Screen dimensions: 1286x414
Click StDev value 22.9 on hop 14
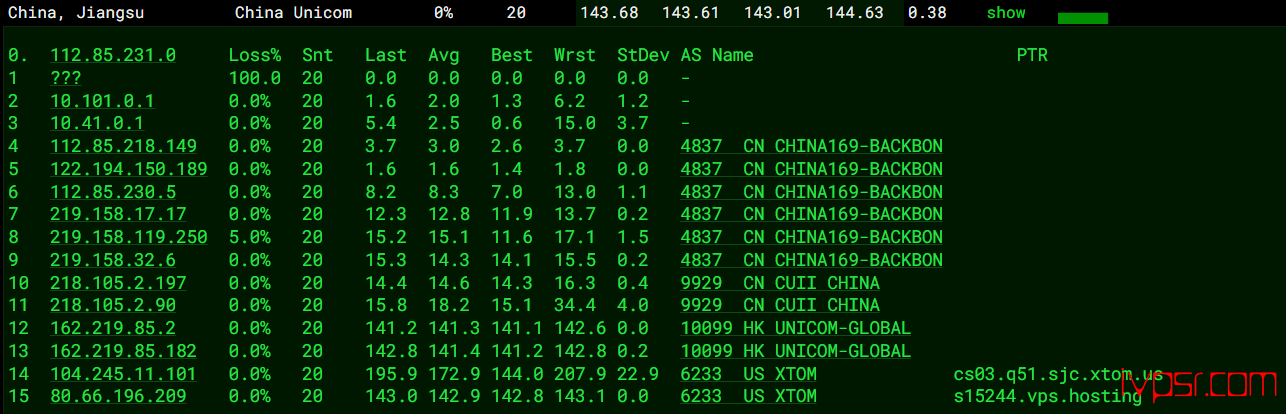(x=638, y=374)
